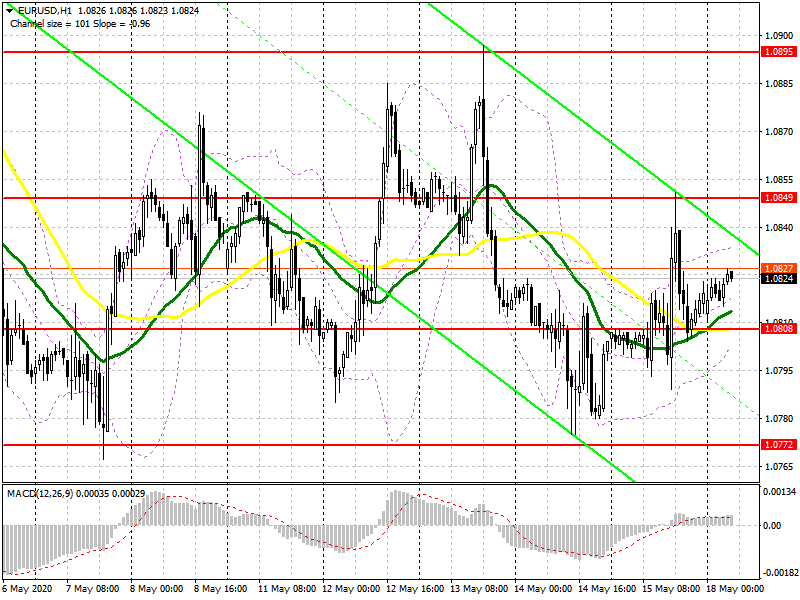Click the 14 May 00:00 time marker
800x600 pixels.
[x=541, y=589]
